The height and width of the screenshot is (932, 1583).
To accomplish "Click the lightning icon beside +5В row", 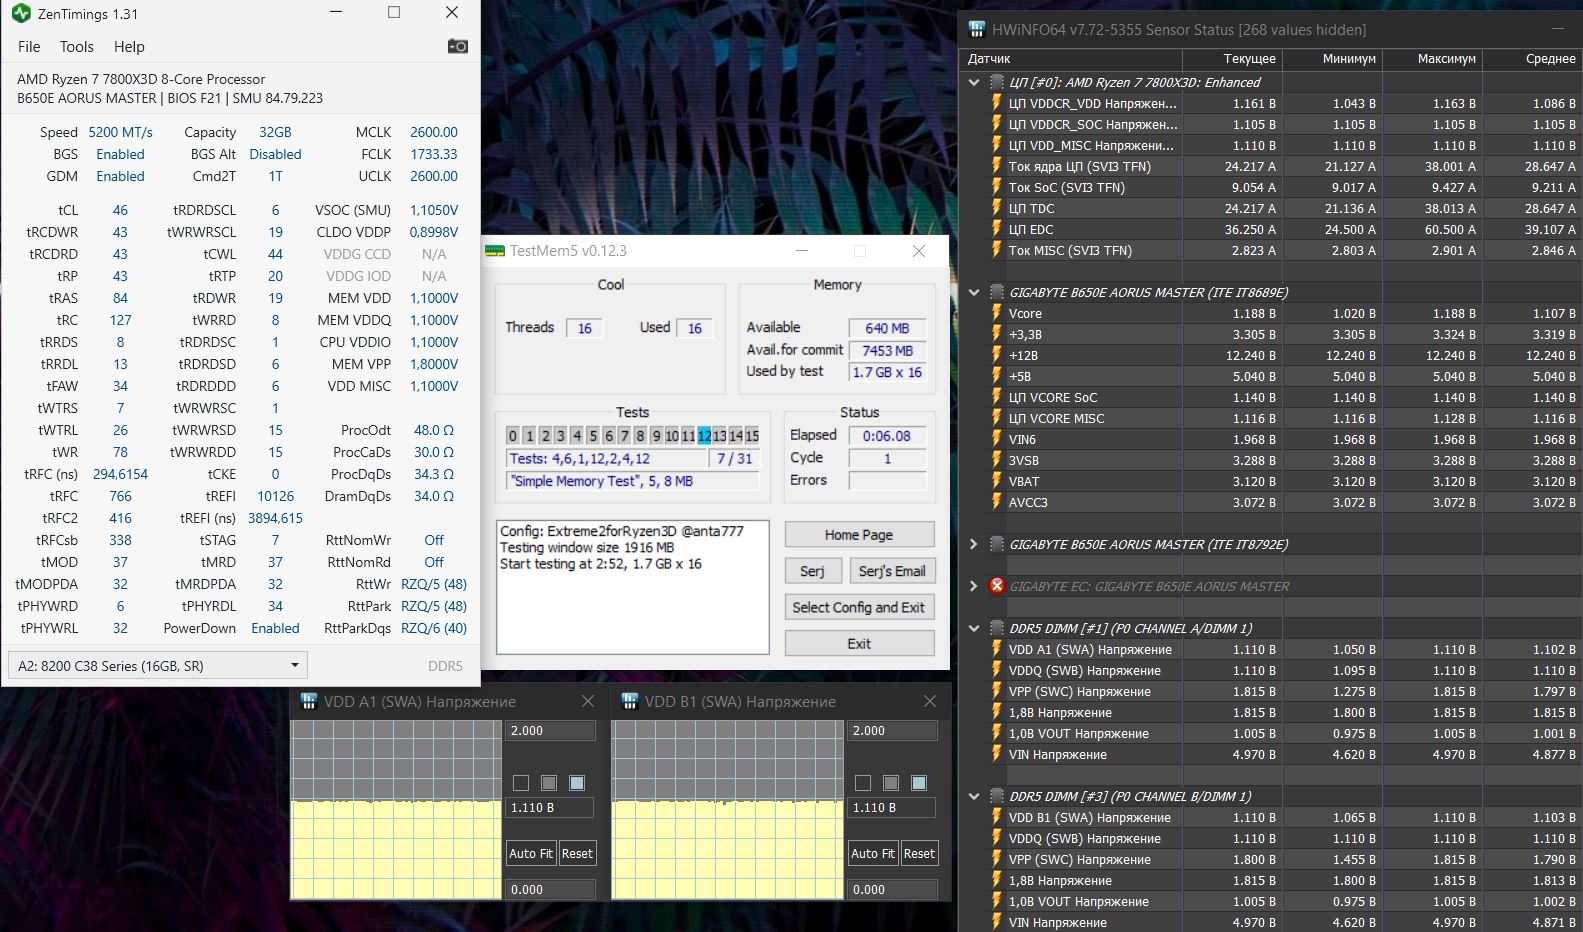I will pyautogui.click(x=997, y=376).
